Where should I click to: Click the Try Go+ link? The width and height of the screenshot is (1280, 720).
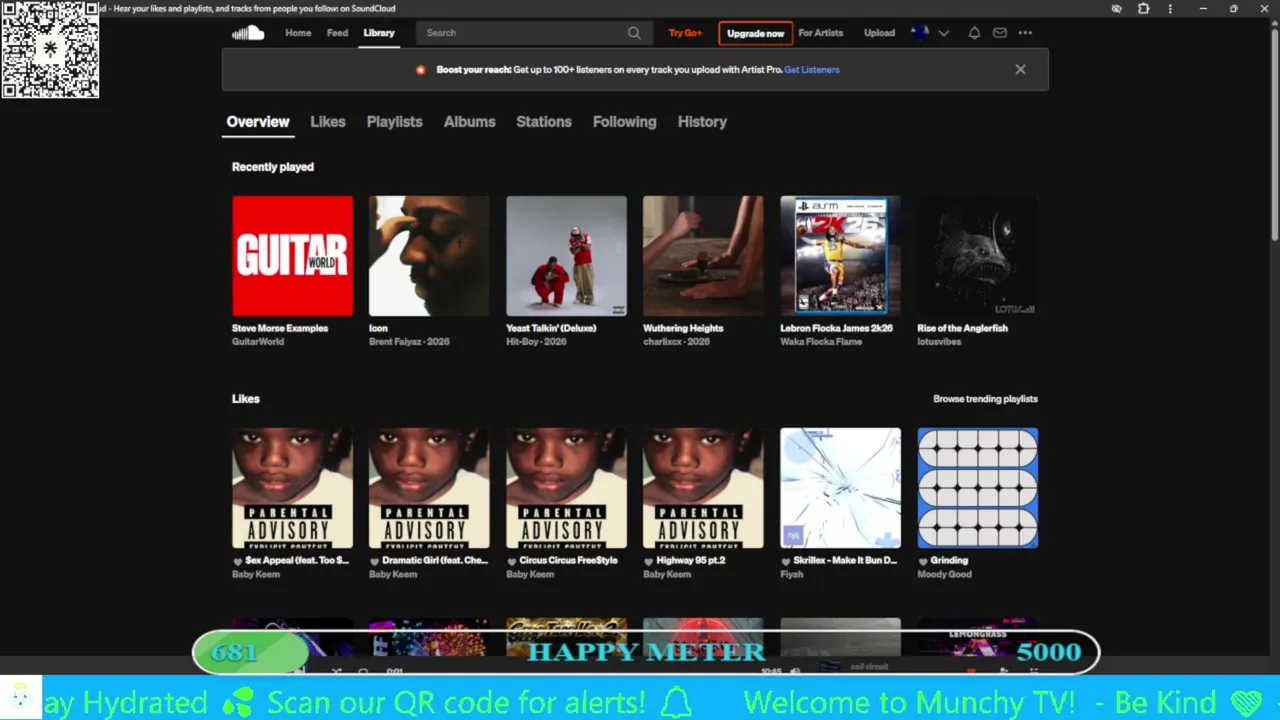pos(685,33)
